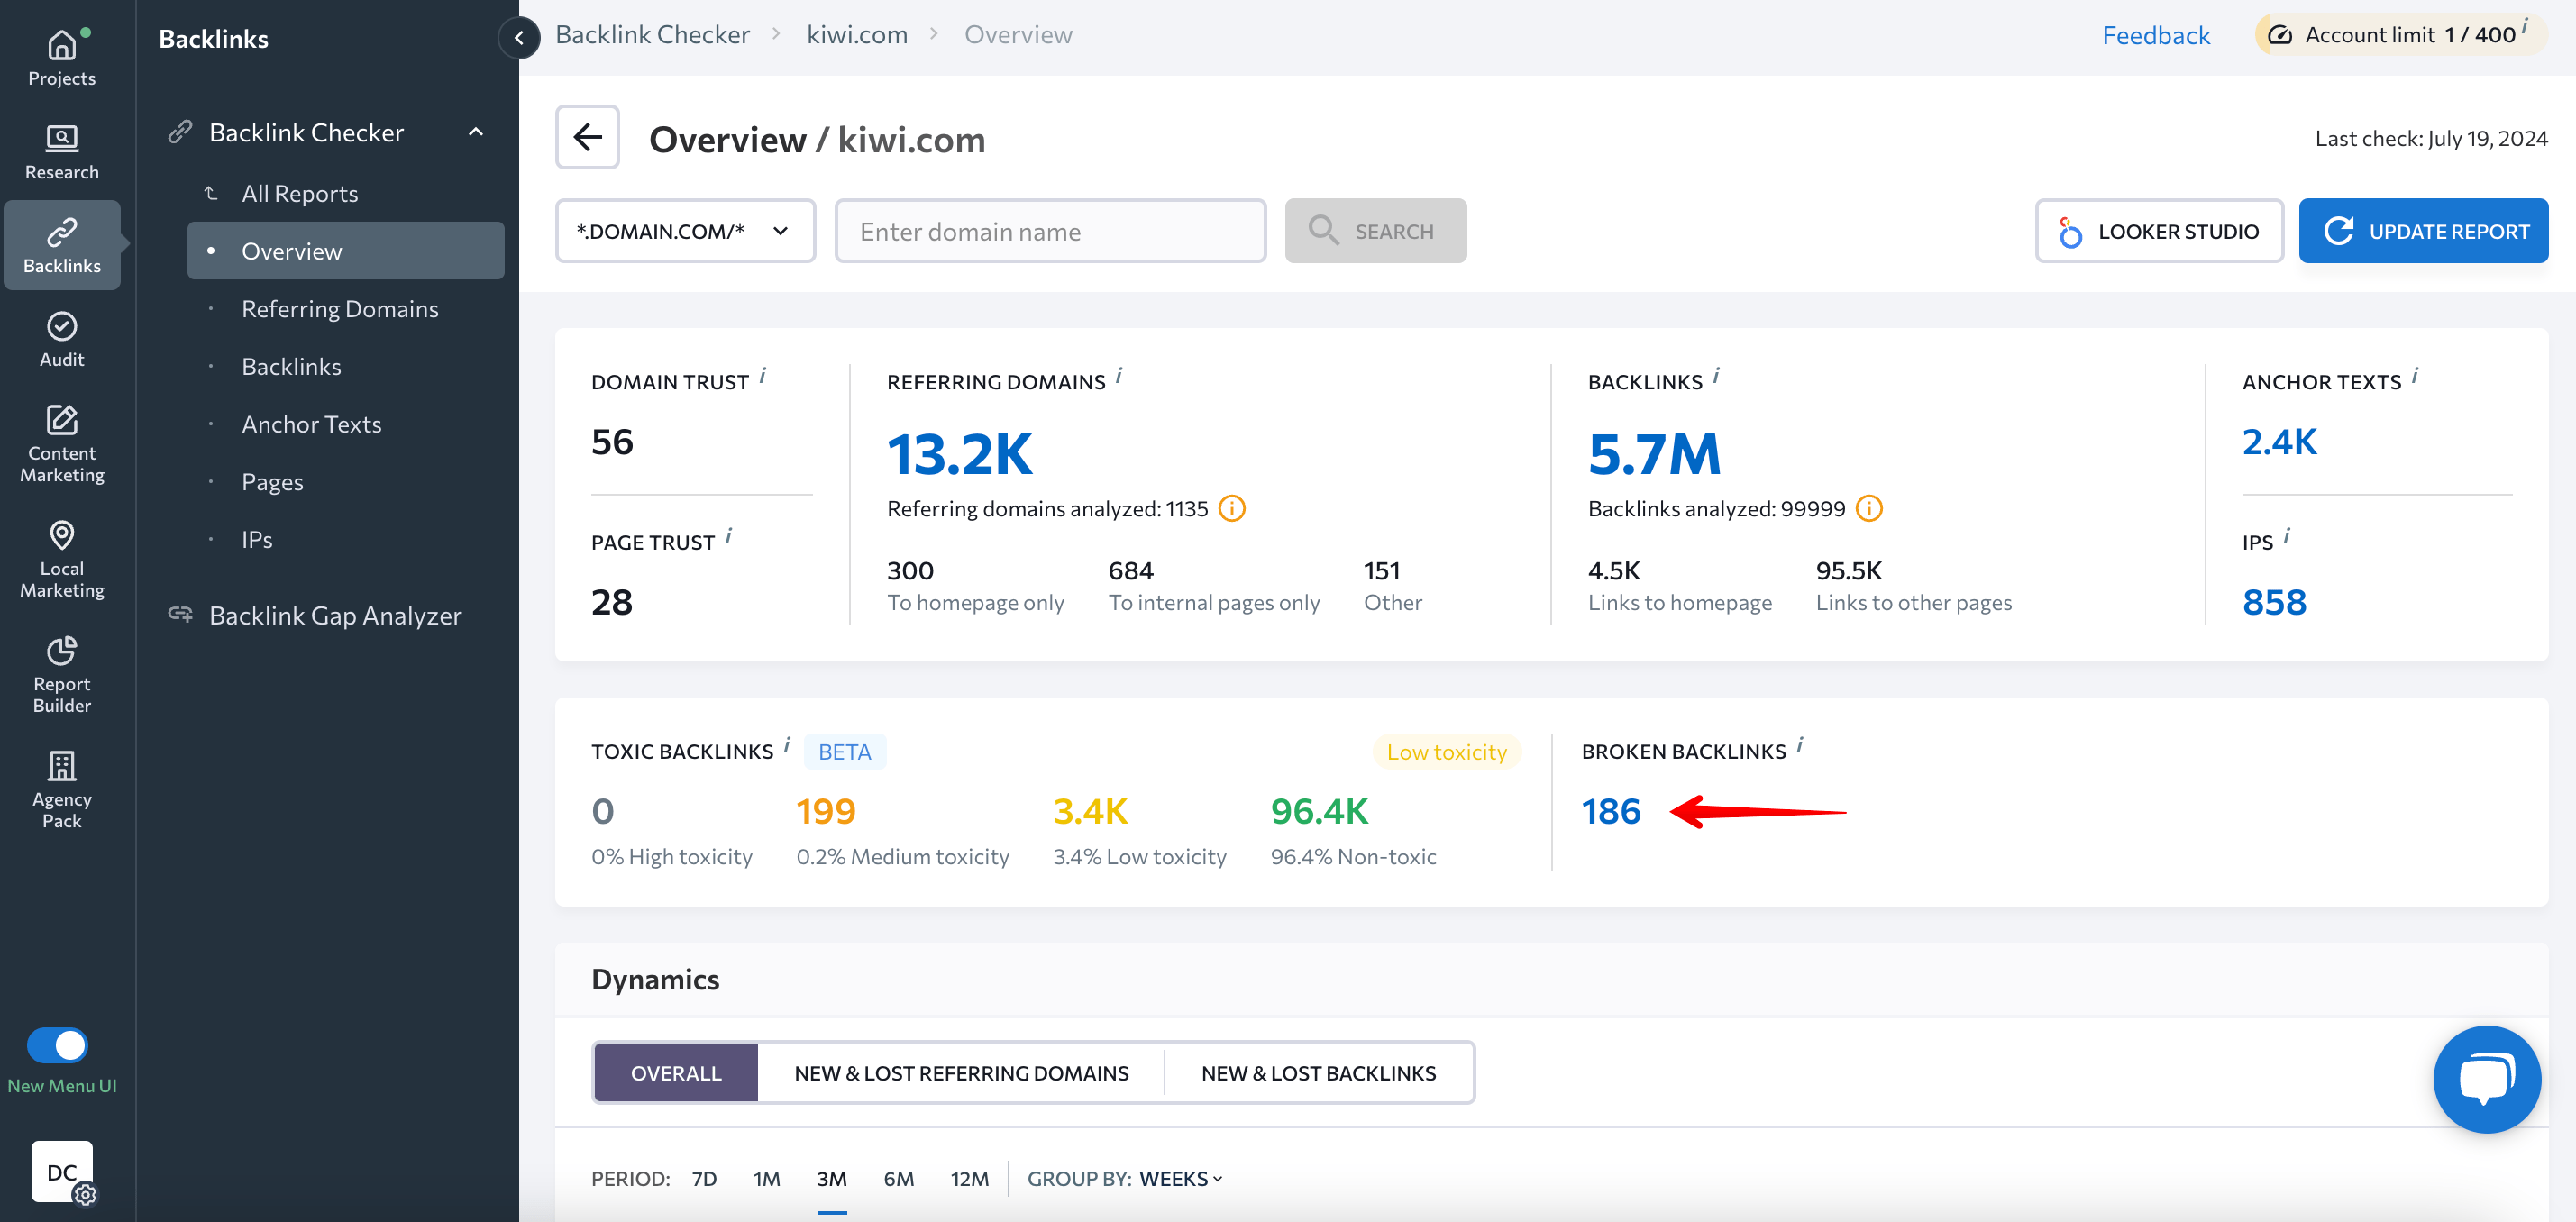Open the Backlink Gap Analyzer
Image resolution: width=2576 pixels, height=1222 pixels.
point(334,615)
